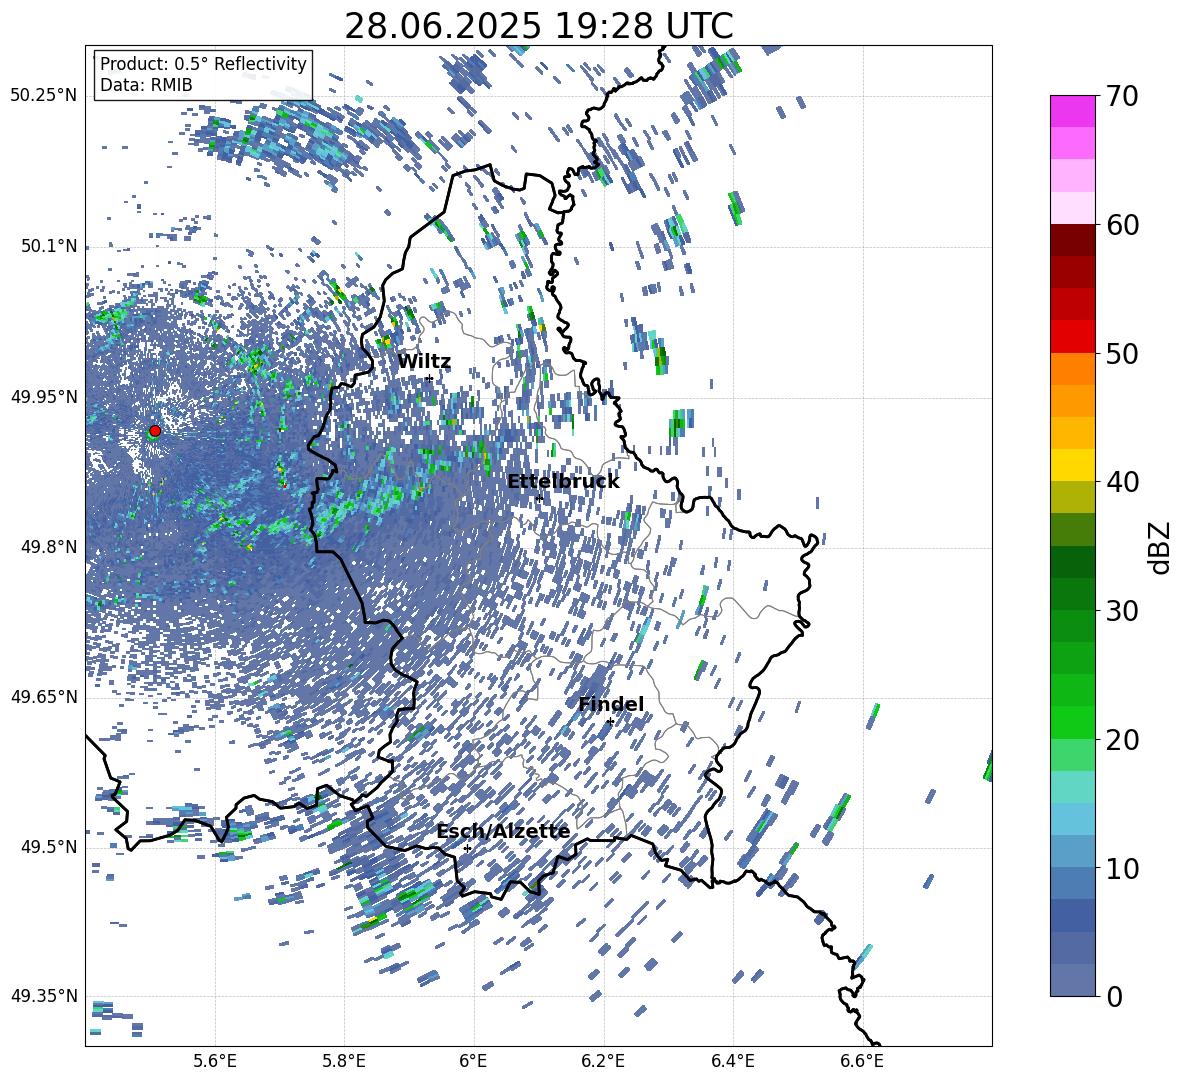Click the 5.6°E longitude label
Screen dimensions: 1184x1081
[x=215, y=1061]
